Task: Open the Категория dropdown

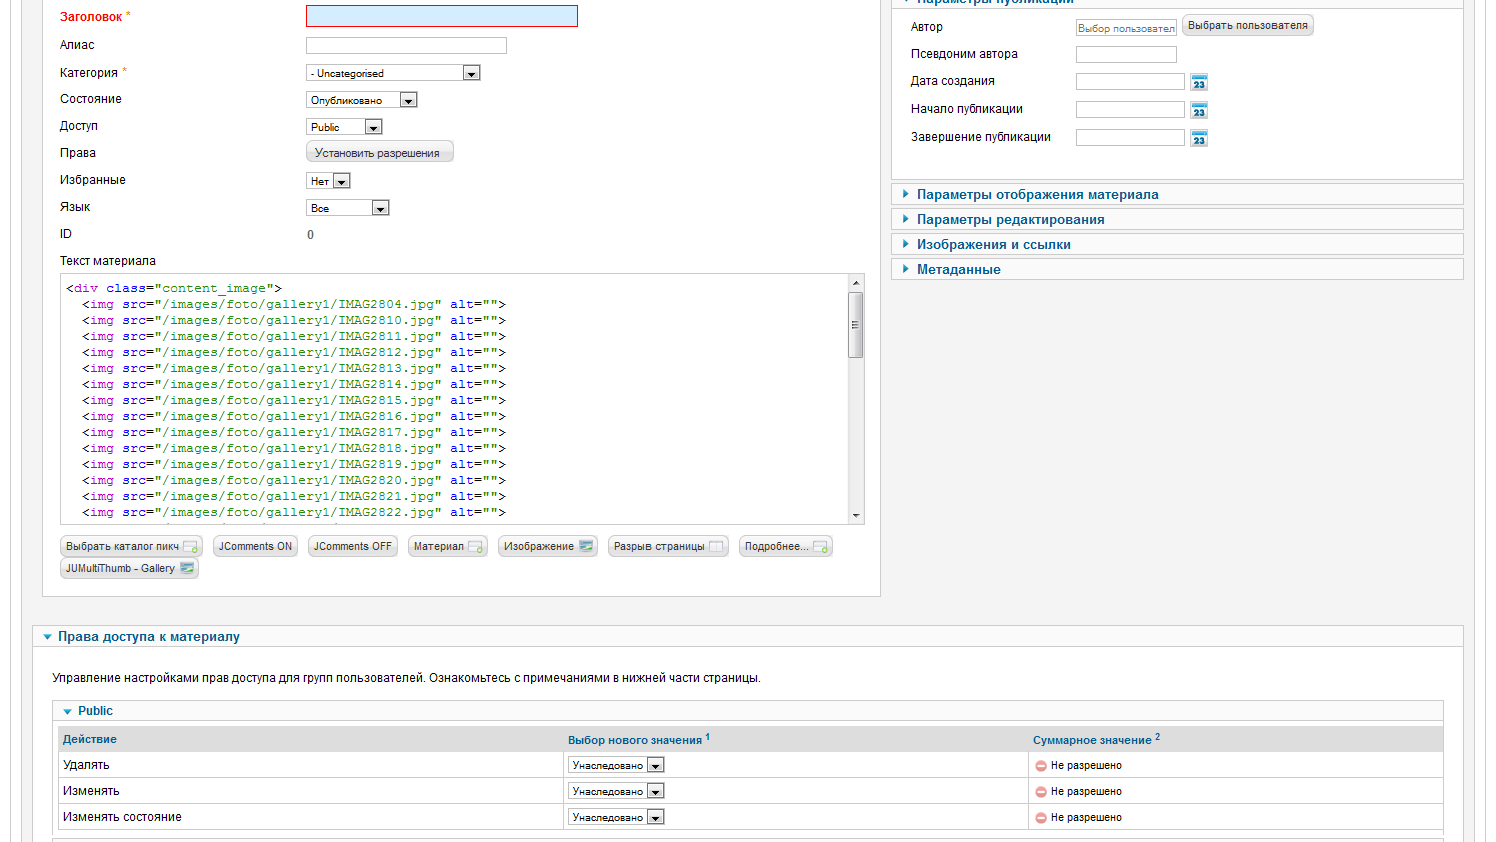Action: [x=393, y=73]
